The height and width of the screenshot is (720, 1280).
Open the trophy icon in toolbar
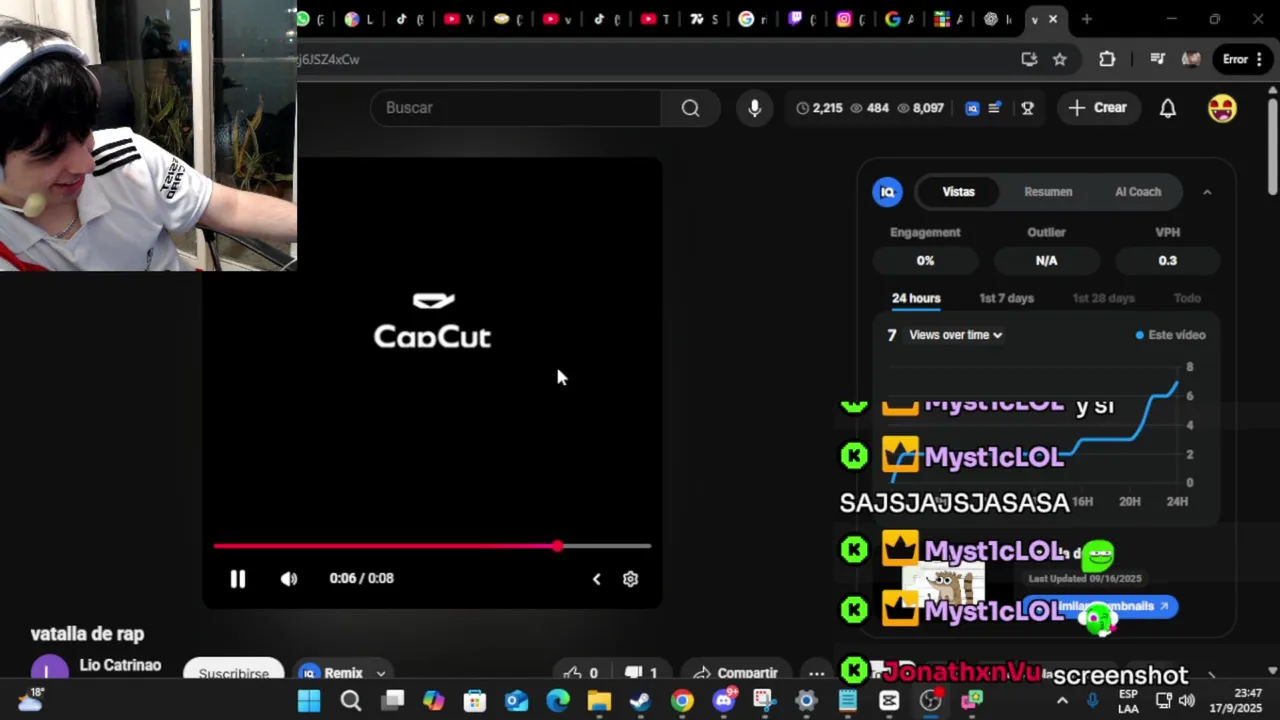pyautogui.click(x=1027, y=108)
